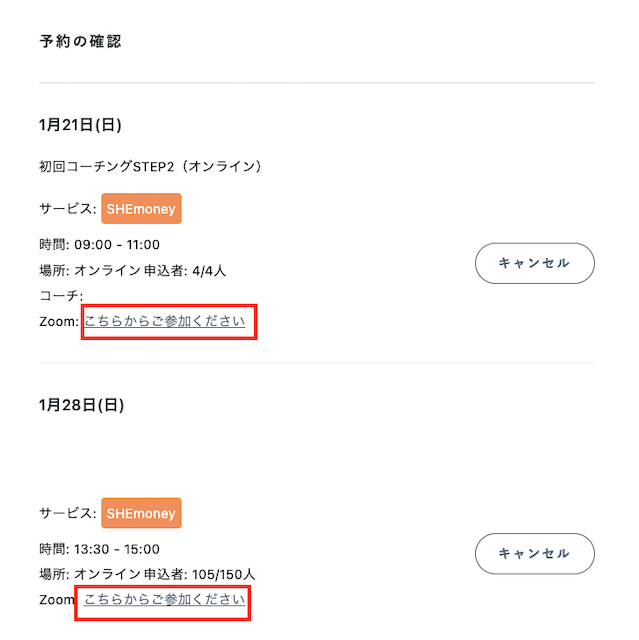639x640 pixels.
Task: Cancel the January 21 coaching reservation
Action: click(x=534, y=263)
